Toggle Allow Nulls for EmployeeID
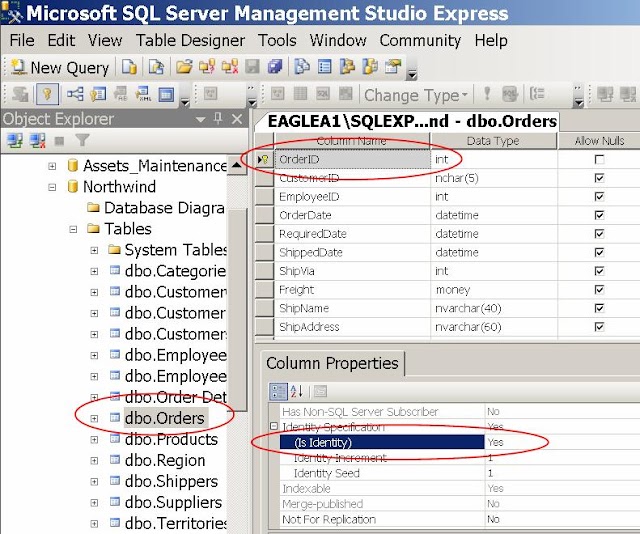Viewport: 640px width, 534px height. [599, 196]
